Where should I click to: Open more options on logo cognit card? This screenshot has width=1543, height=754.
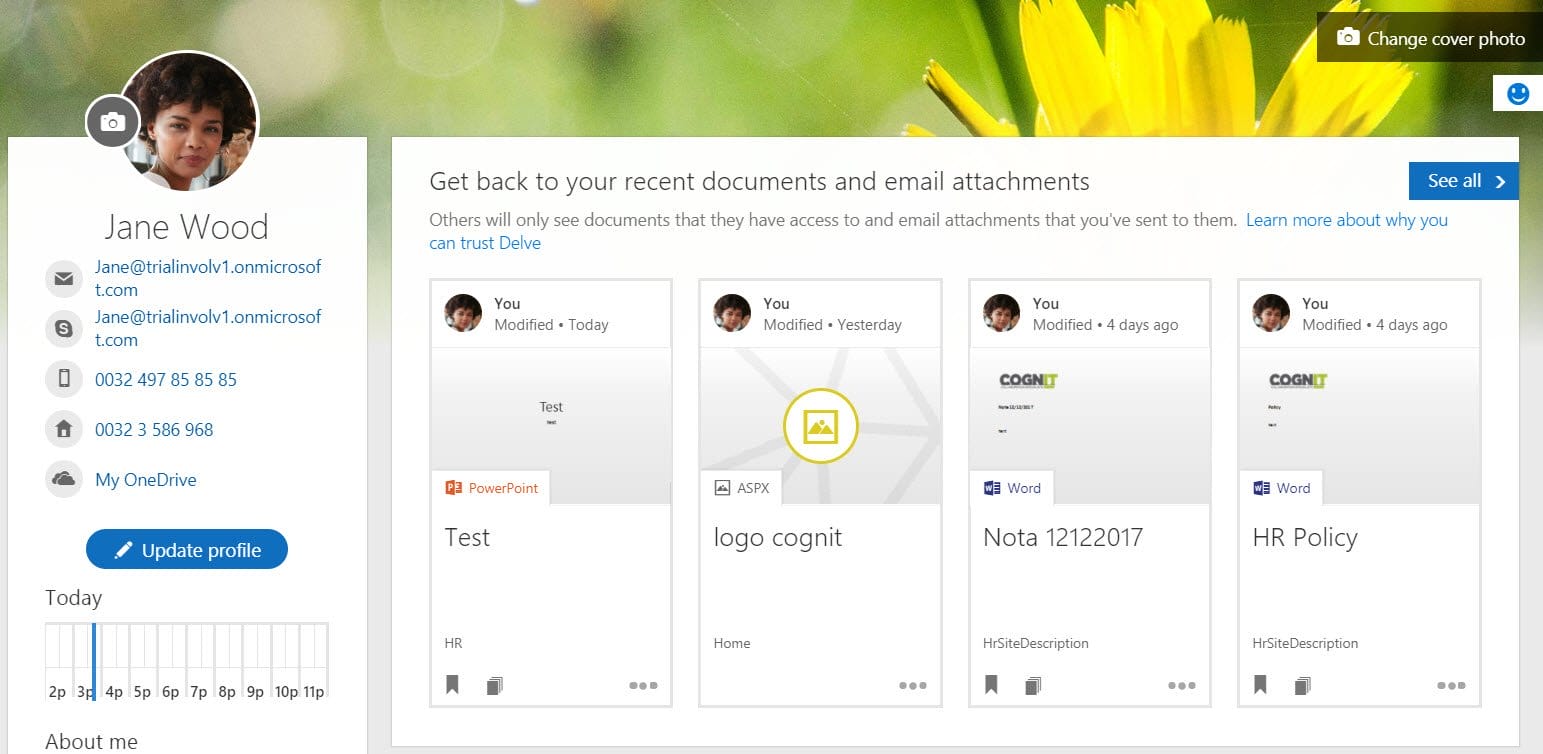pos(912,686)
